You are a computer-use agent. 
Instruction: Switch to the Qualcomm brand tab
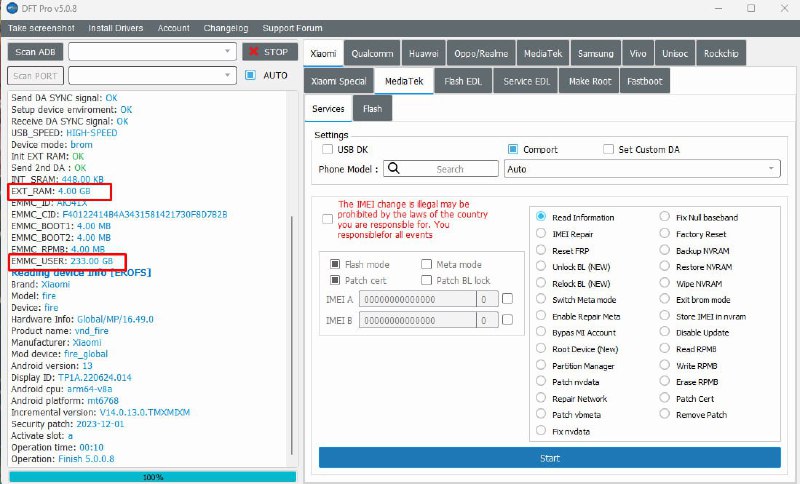pos(372,53)
